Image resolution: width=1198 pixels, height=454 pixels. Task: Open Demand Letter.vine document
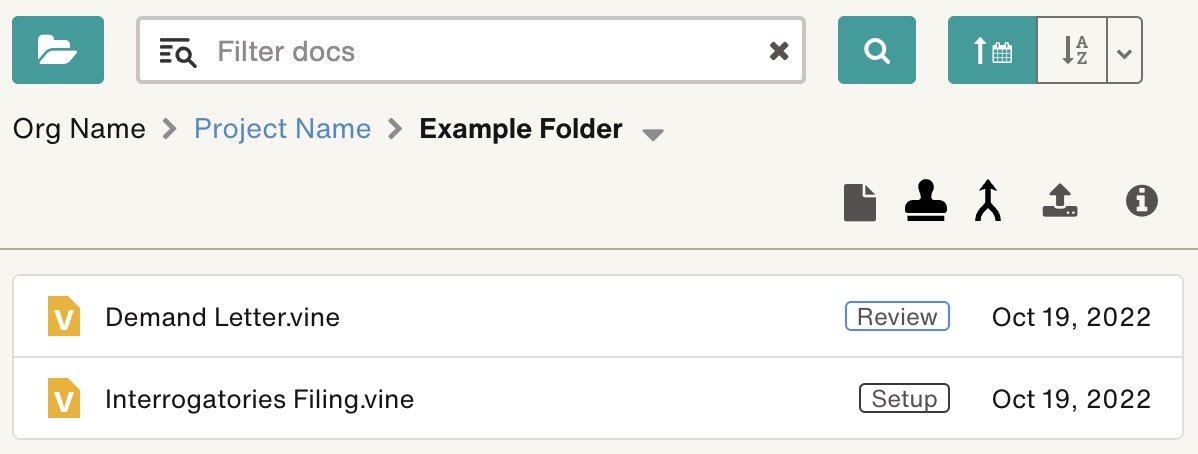(222, 316)
